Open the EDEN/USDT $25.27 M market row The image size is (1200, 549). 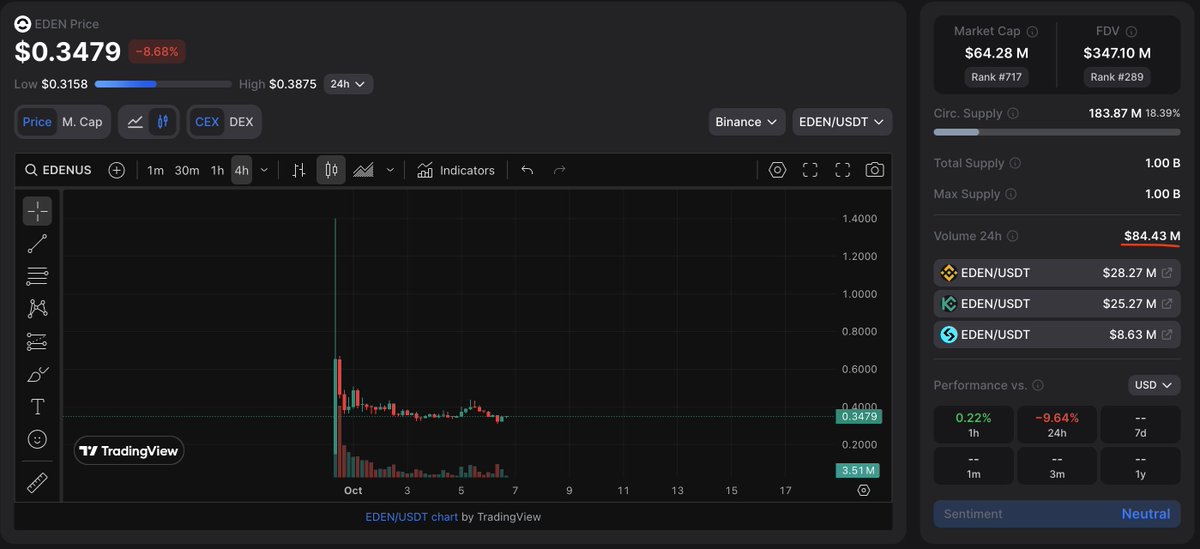1057,304
